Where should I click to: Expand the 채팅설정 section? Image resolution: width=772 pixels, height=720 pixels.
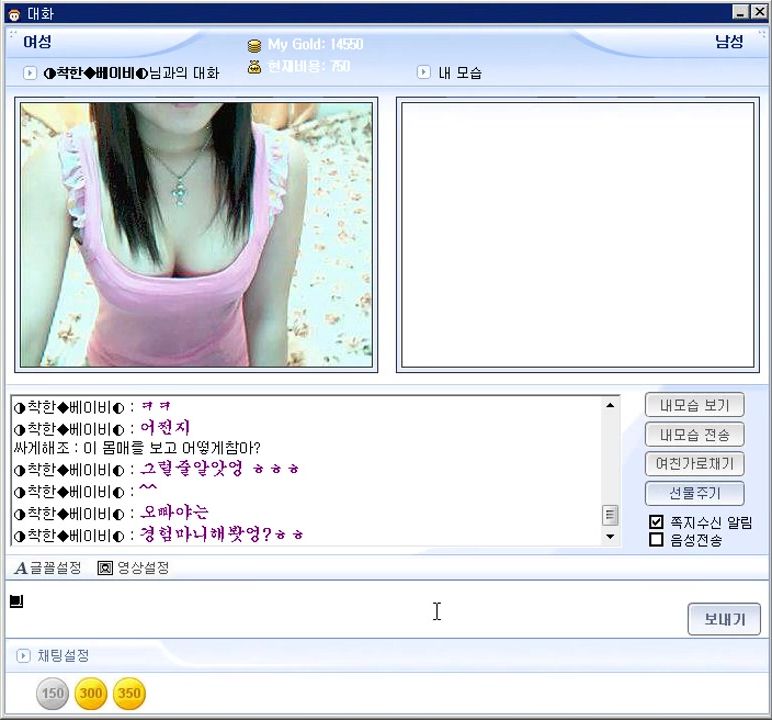(23, 656)
